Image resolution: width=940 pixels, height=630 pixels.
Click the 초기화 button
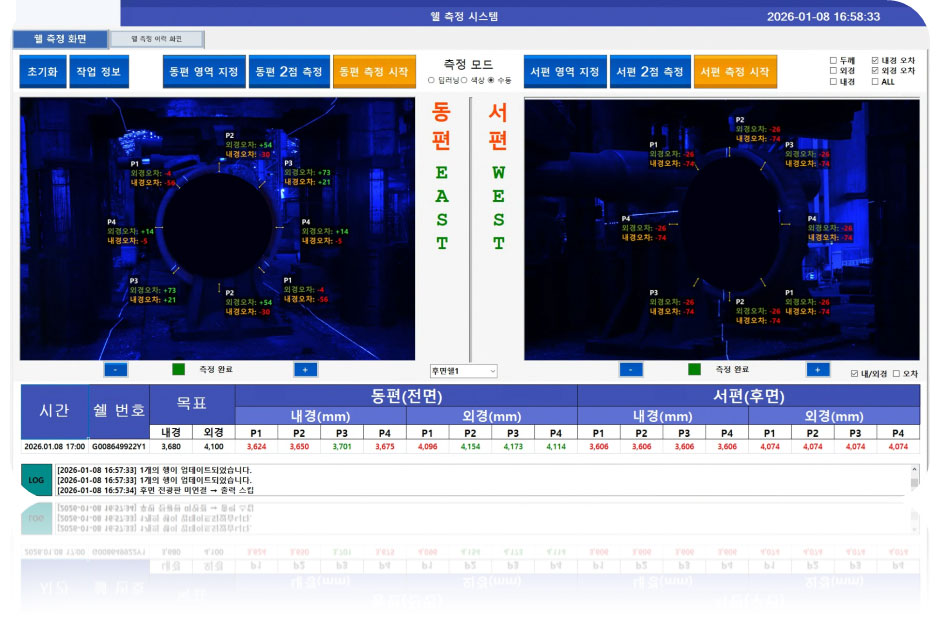tap(43, 71)
